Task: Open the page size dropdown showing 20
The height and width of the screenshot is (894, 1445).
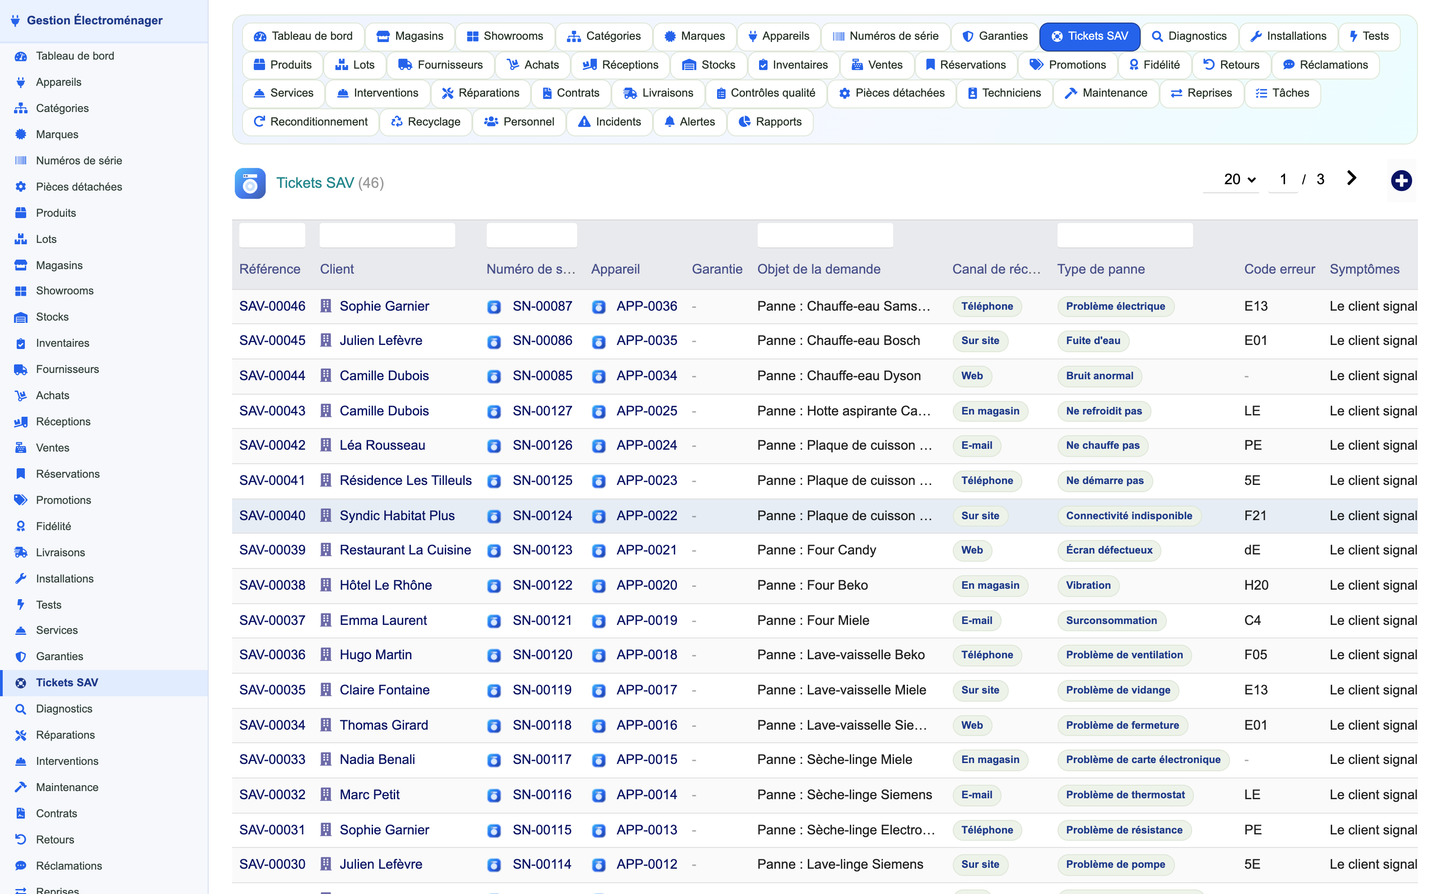Action: click(1240, 179)
